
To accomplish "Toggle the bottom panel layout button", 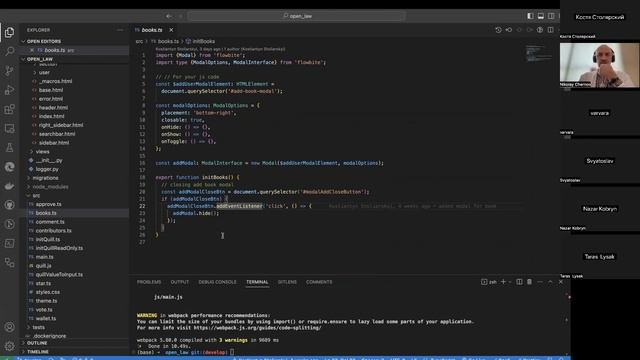I will click(541, 16).
